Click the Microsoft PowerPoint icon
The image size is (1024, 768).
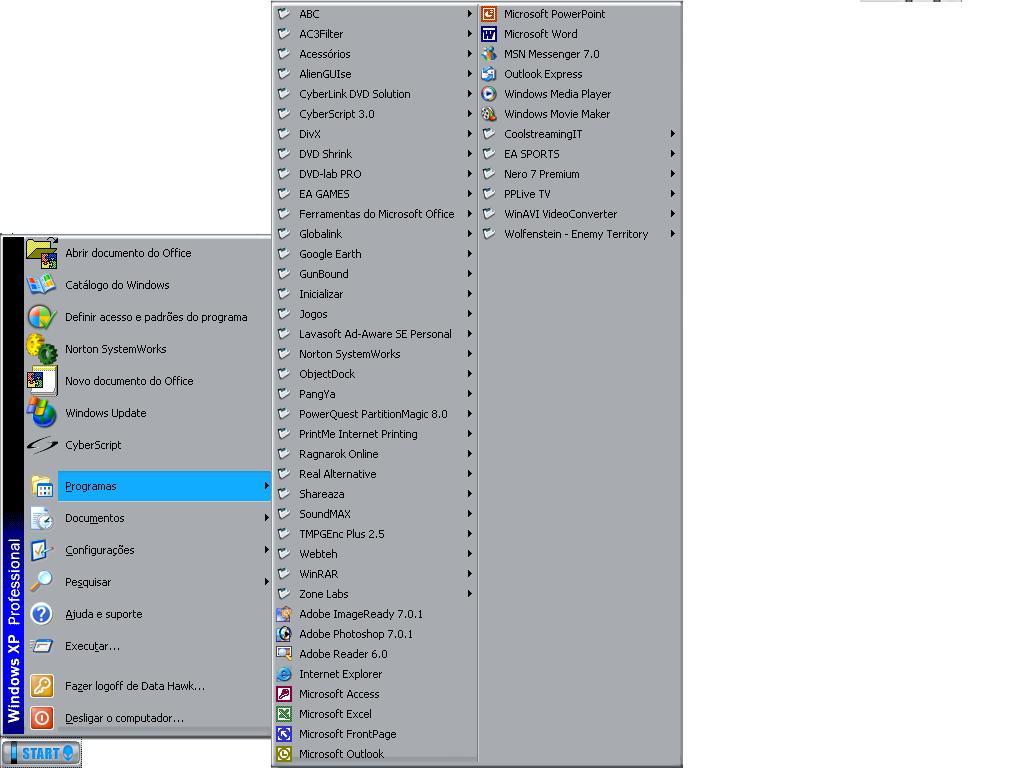[489, 14]
